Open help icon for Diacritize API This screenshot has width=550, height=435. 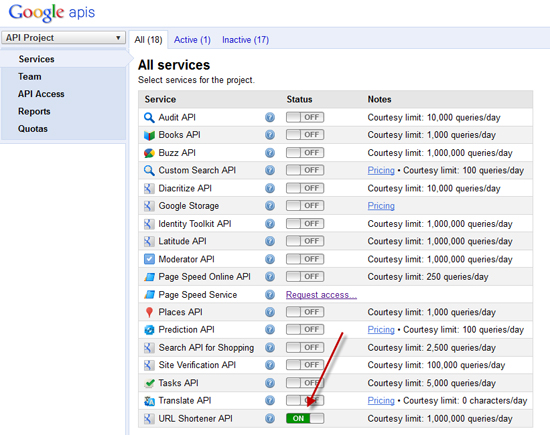tap(270, 188)
